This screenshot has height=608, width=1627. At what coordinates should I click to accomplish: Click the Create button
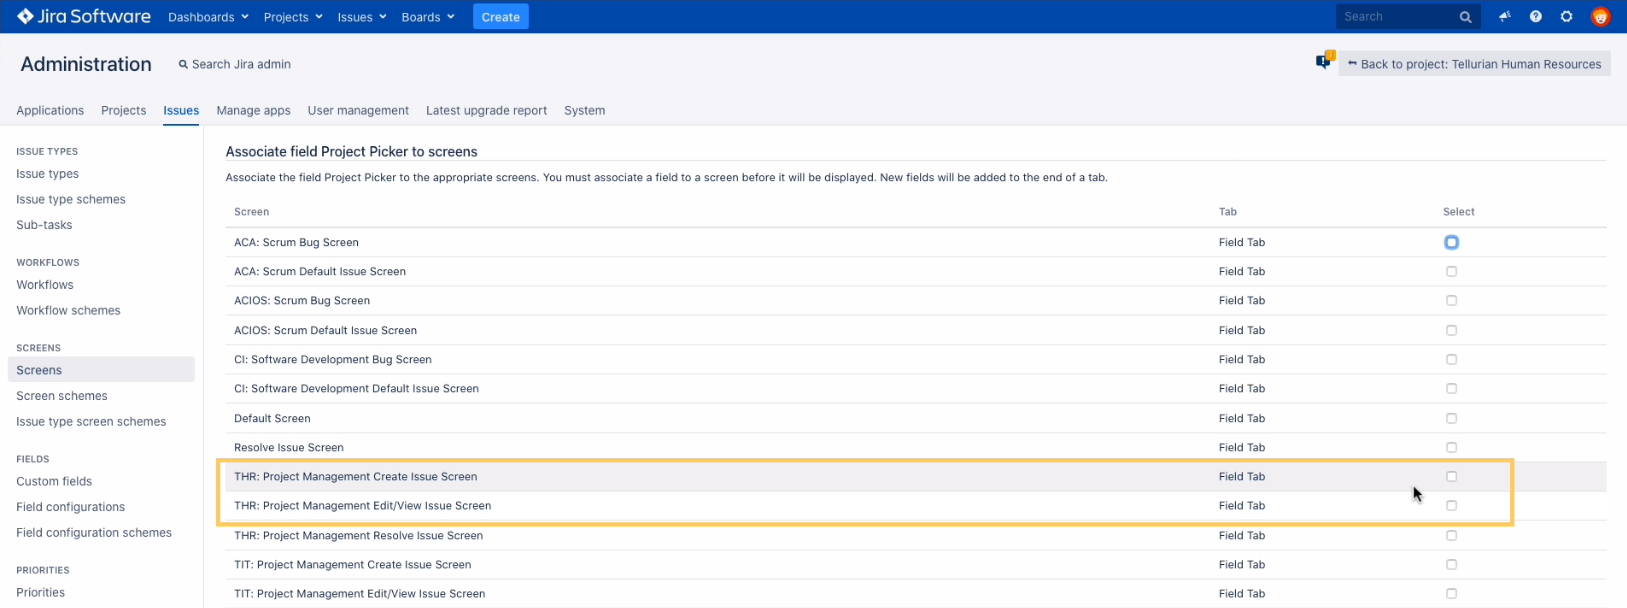tap(500, 17)
